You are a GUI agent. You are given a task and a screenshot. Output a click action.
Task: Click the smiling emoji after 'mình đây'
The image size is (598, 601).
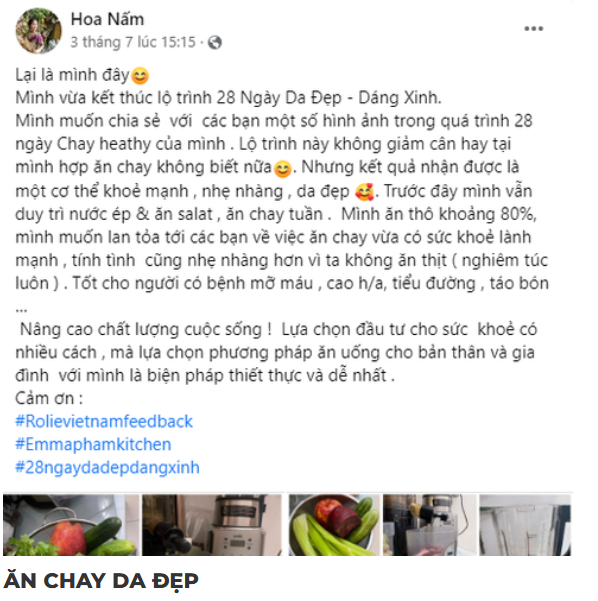tap(140, 76)
